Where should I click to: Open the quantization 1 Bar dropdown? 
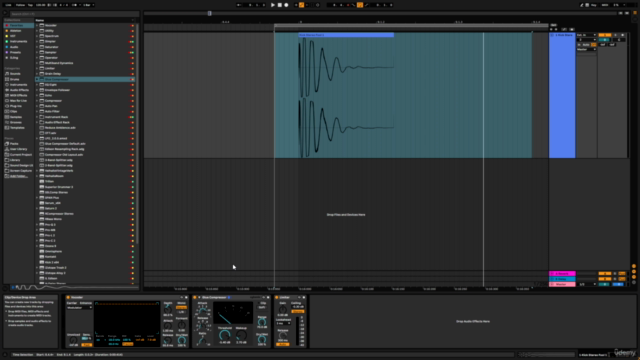tap(88, 5)
